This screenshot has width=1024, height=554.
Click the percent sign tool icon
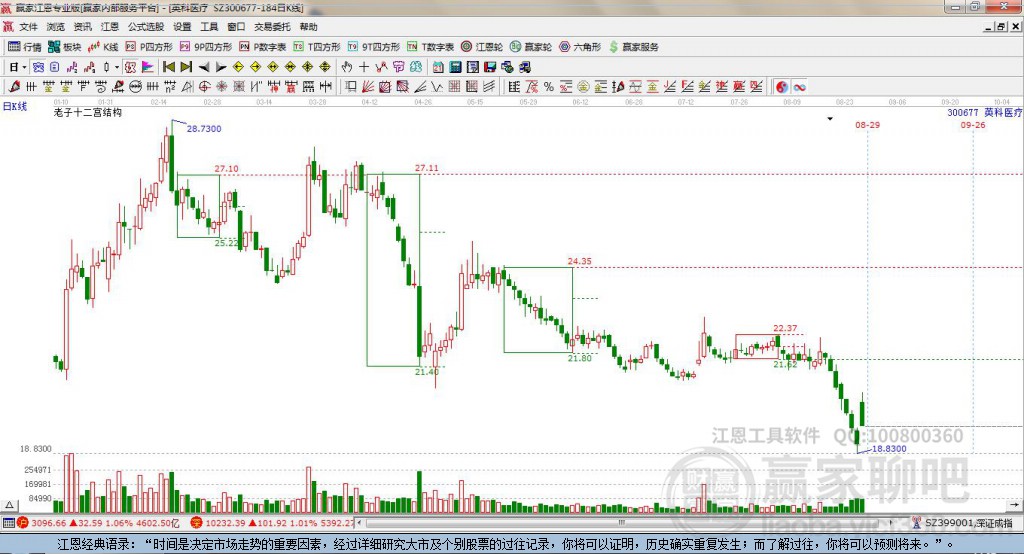(549, 86)
